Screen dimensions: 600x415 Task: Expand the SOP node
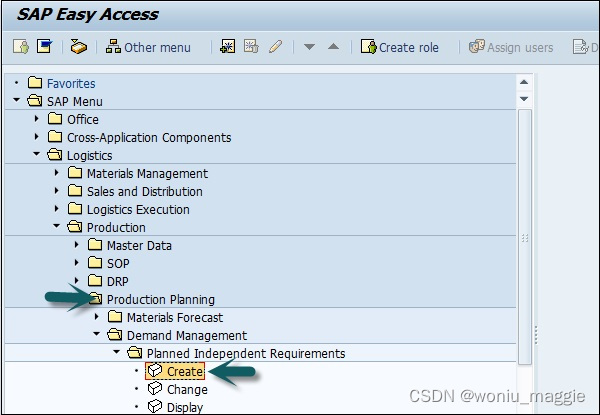[77, 262]
